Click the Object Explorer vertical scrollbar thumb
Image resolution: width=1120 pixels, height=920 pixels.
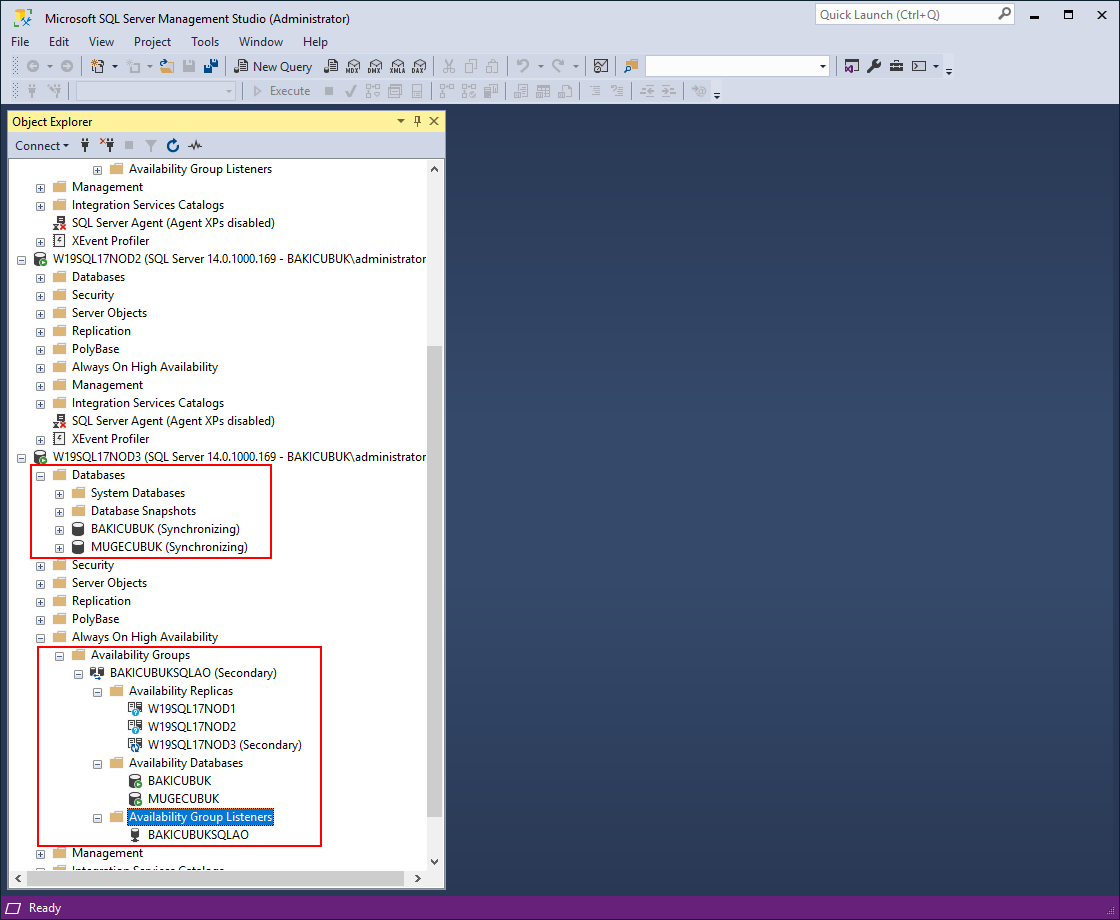(434, 581)
